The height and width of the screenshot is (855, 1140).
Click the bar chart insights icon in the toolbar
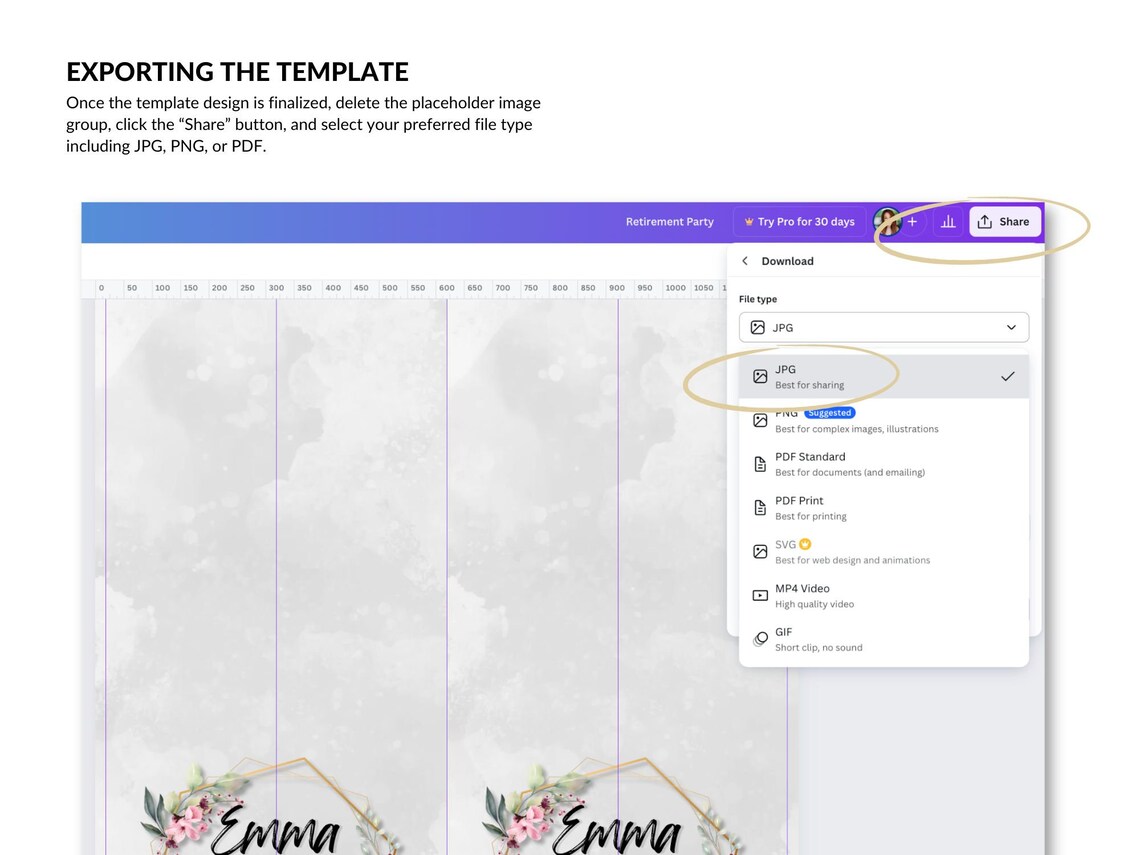948,221
